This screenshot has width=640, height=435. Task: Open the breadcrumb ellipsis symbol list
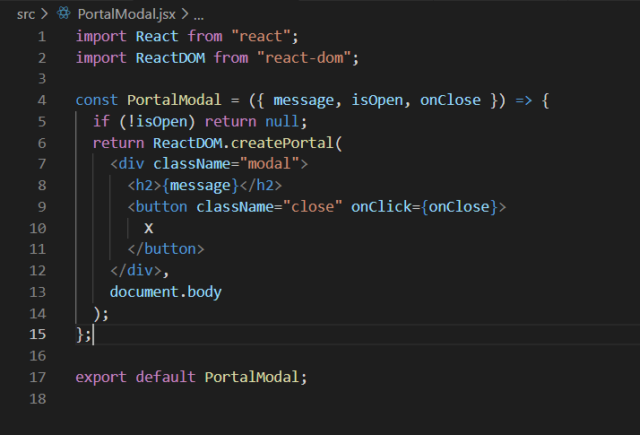198,17
